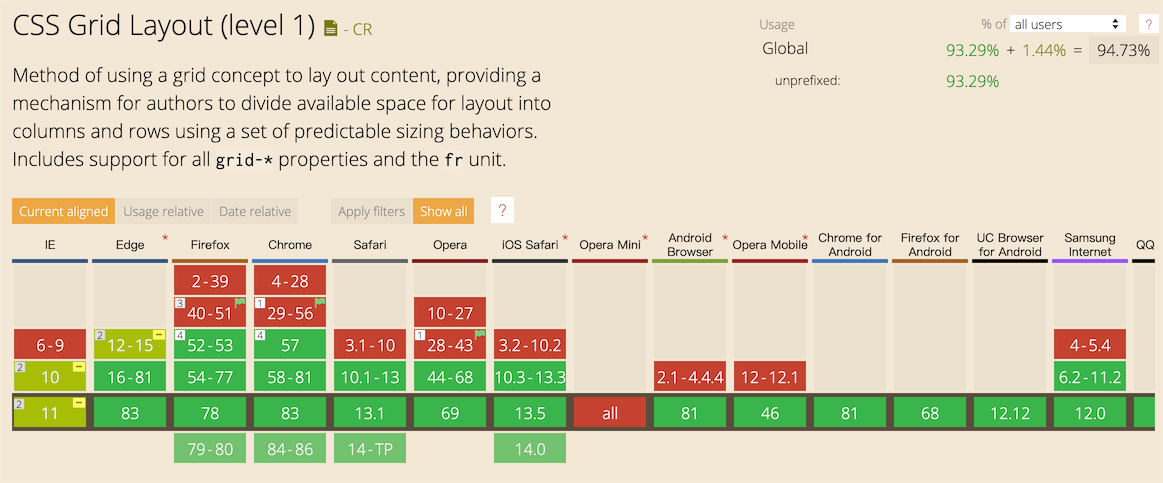The height and width of the screenshot is (483, 1163).
Task: Click the yellow minus icon on IE 11
Action: coord(78,403)
